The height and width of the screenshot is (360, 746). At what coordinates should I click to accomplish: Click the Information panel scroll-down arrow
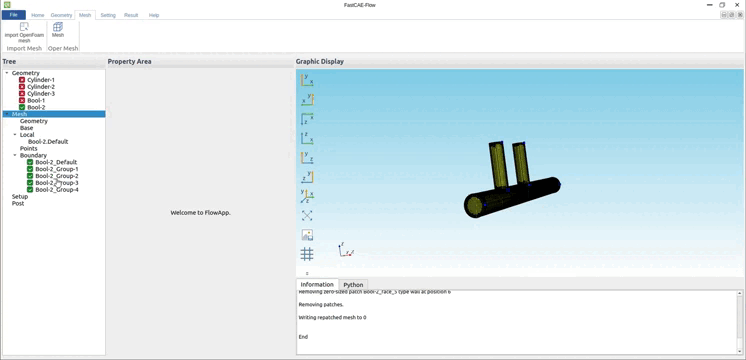point(739,351)
